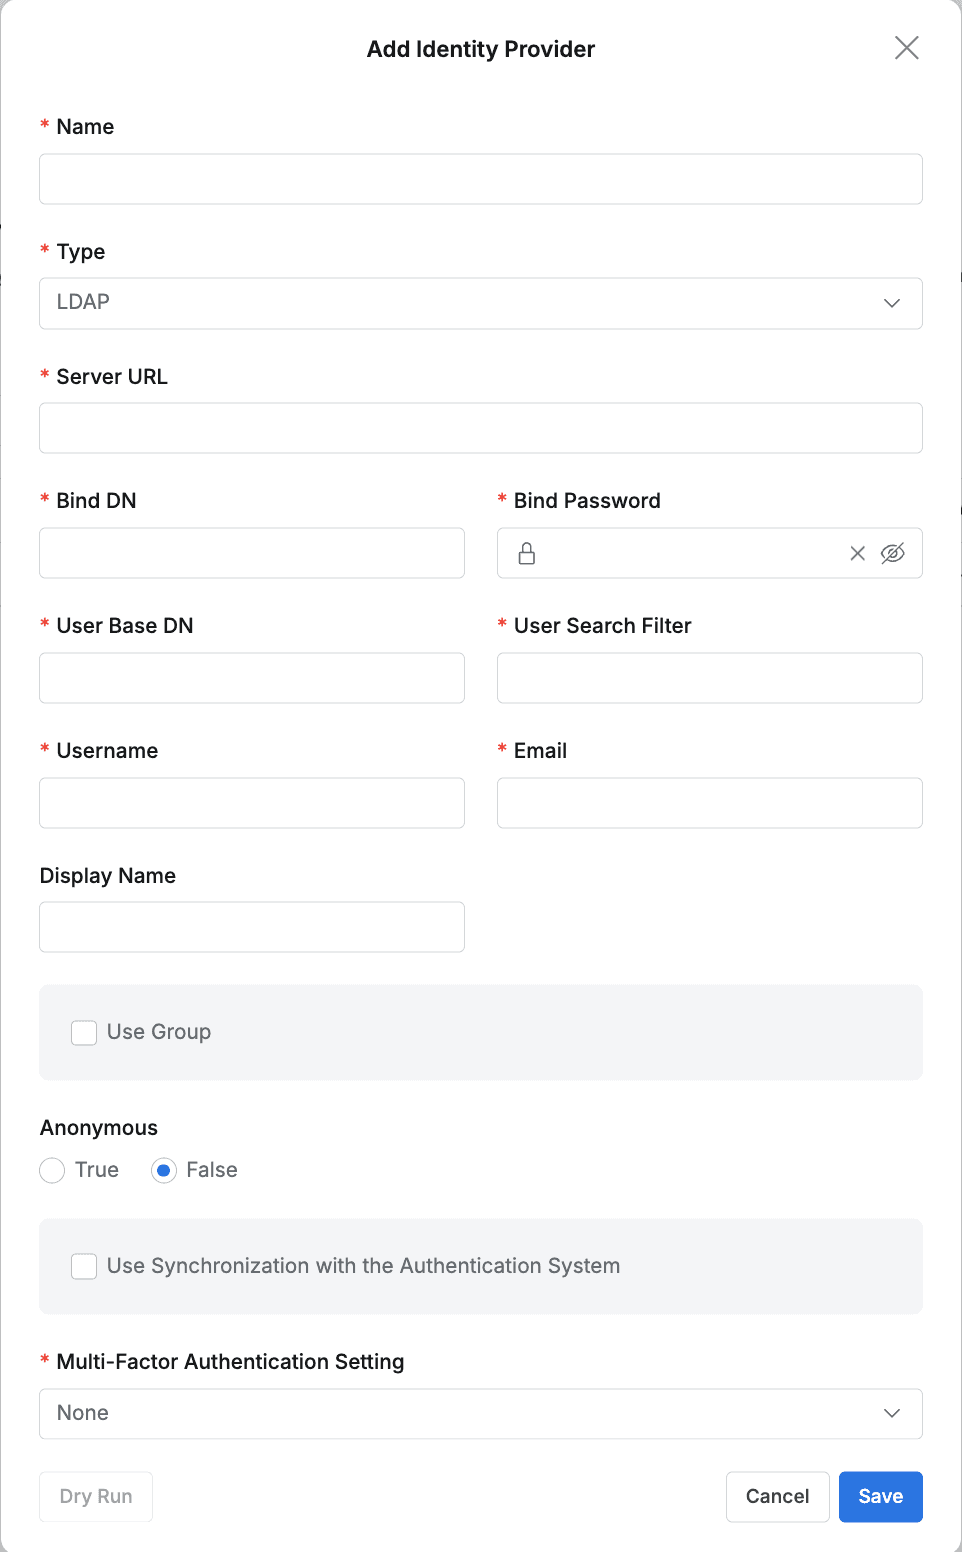Image resolution: width=962 pixels, height=1552 pixels.
Task: Clear the Bind Password field with the X icon
Action: click(x=857, y=553)
